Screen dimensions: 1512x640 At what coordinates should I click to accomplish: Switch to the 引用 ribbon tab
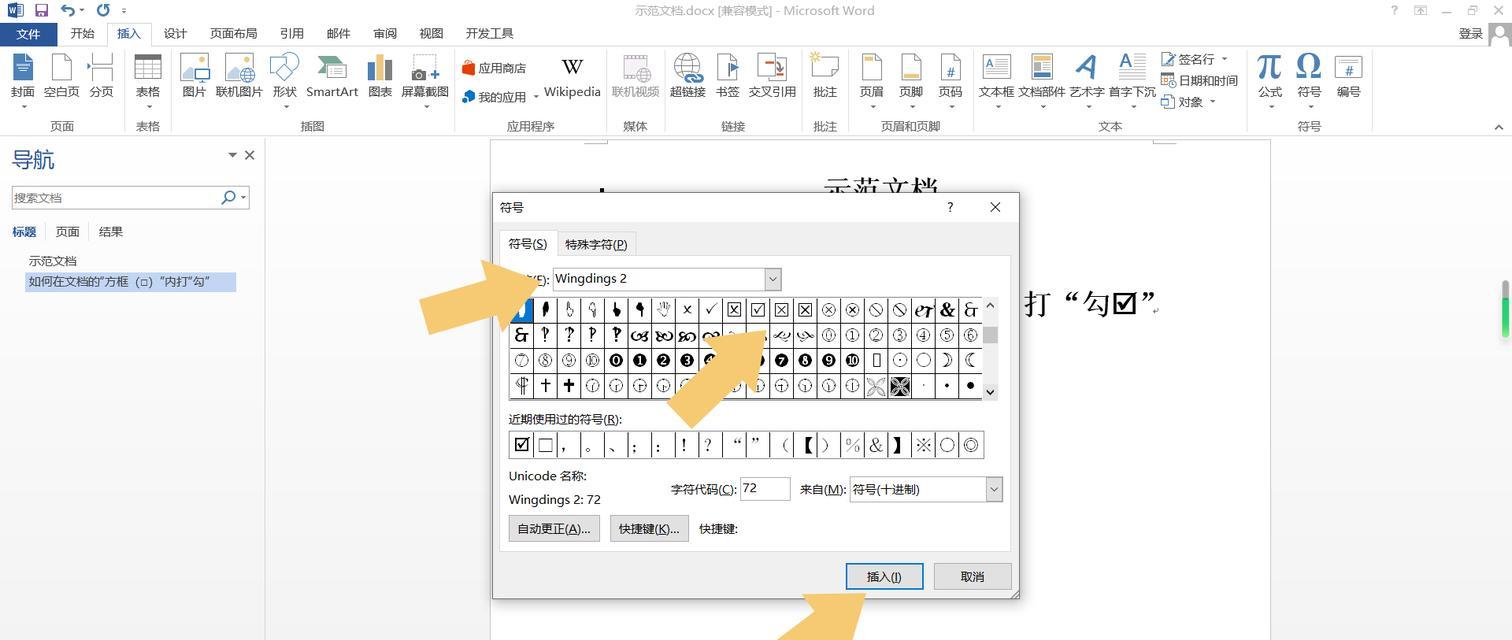292,33
